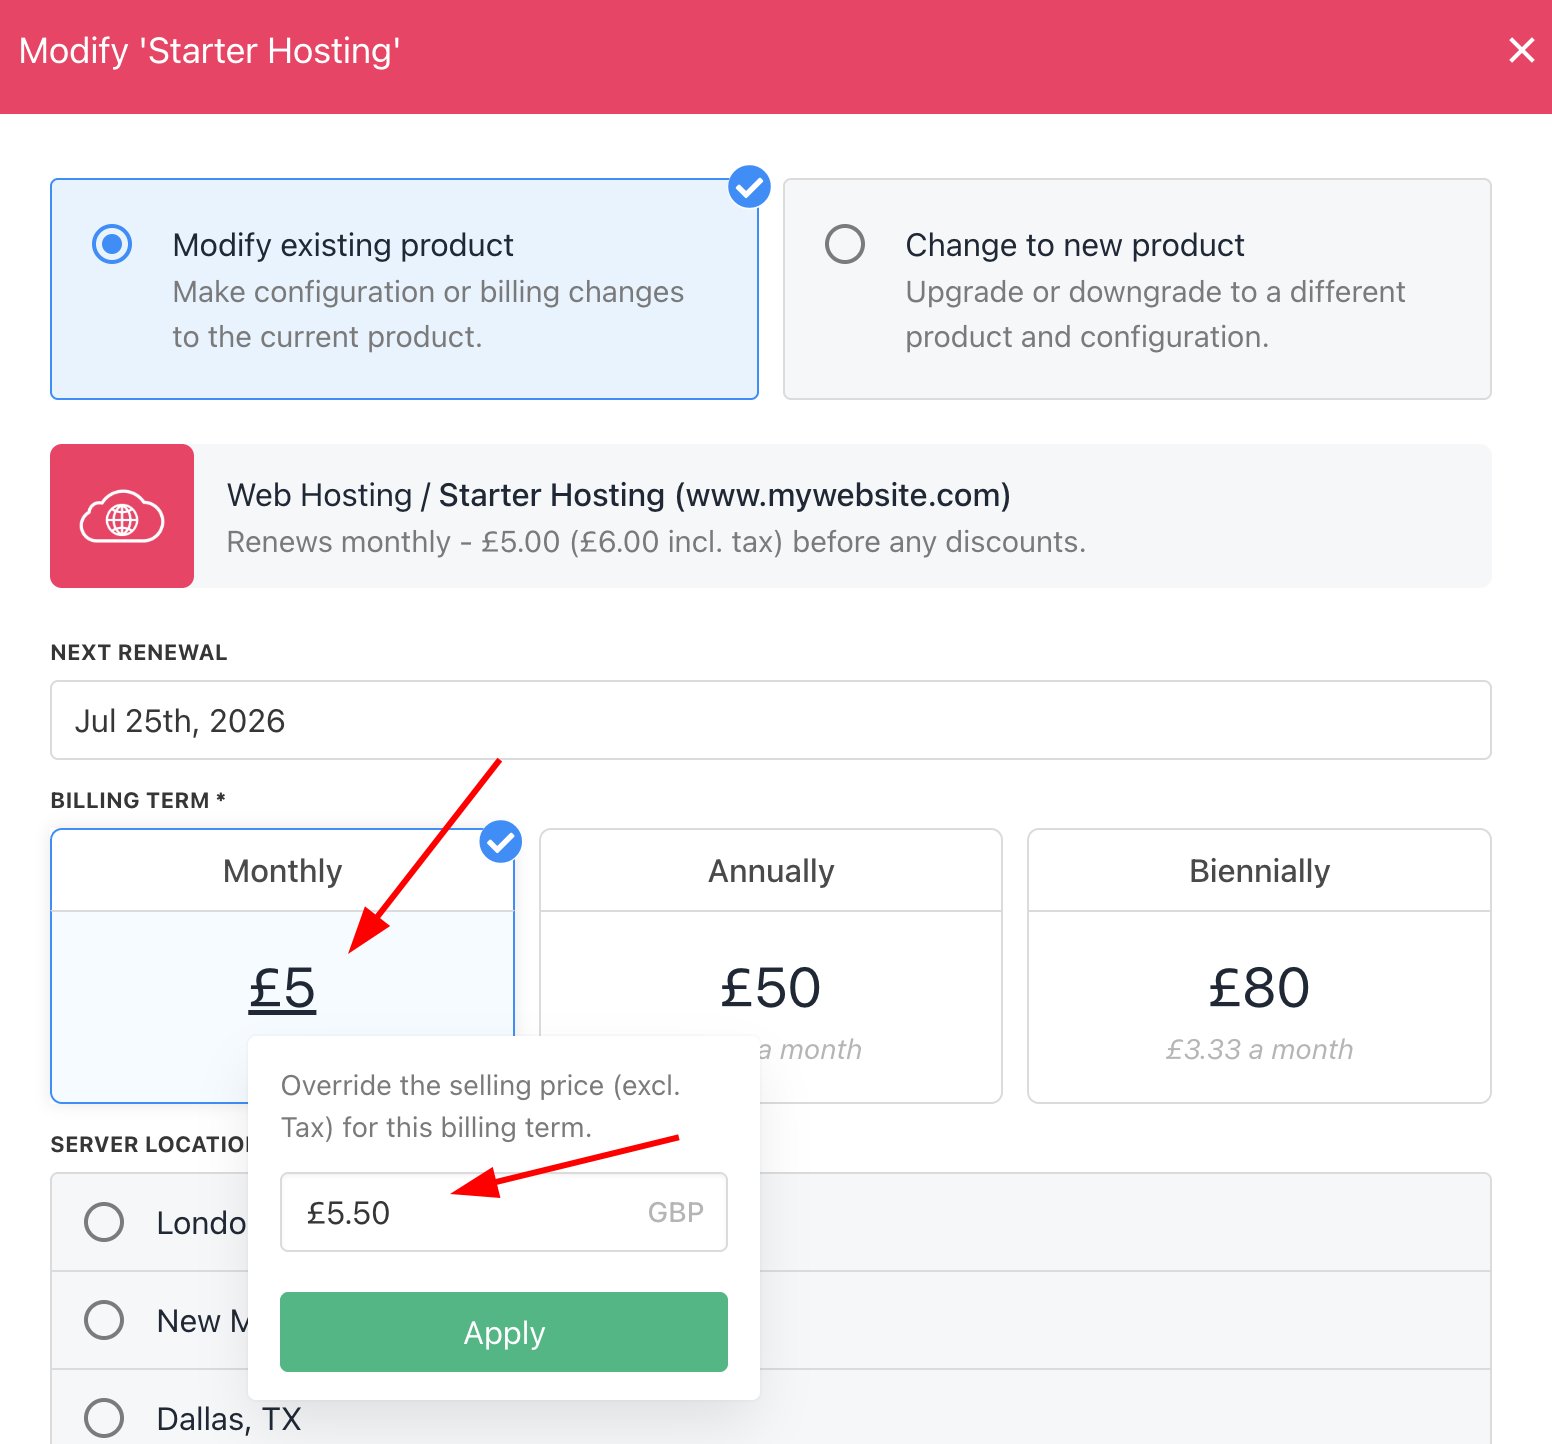The image size is (1552, 1444).
Task: Click the renews monthly pricing description
Action: point(656,542)
